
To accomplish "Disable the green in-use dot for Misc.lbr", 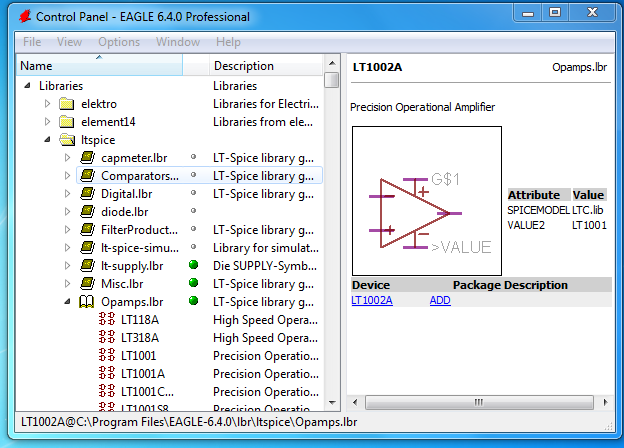I will tap(193, 282).
